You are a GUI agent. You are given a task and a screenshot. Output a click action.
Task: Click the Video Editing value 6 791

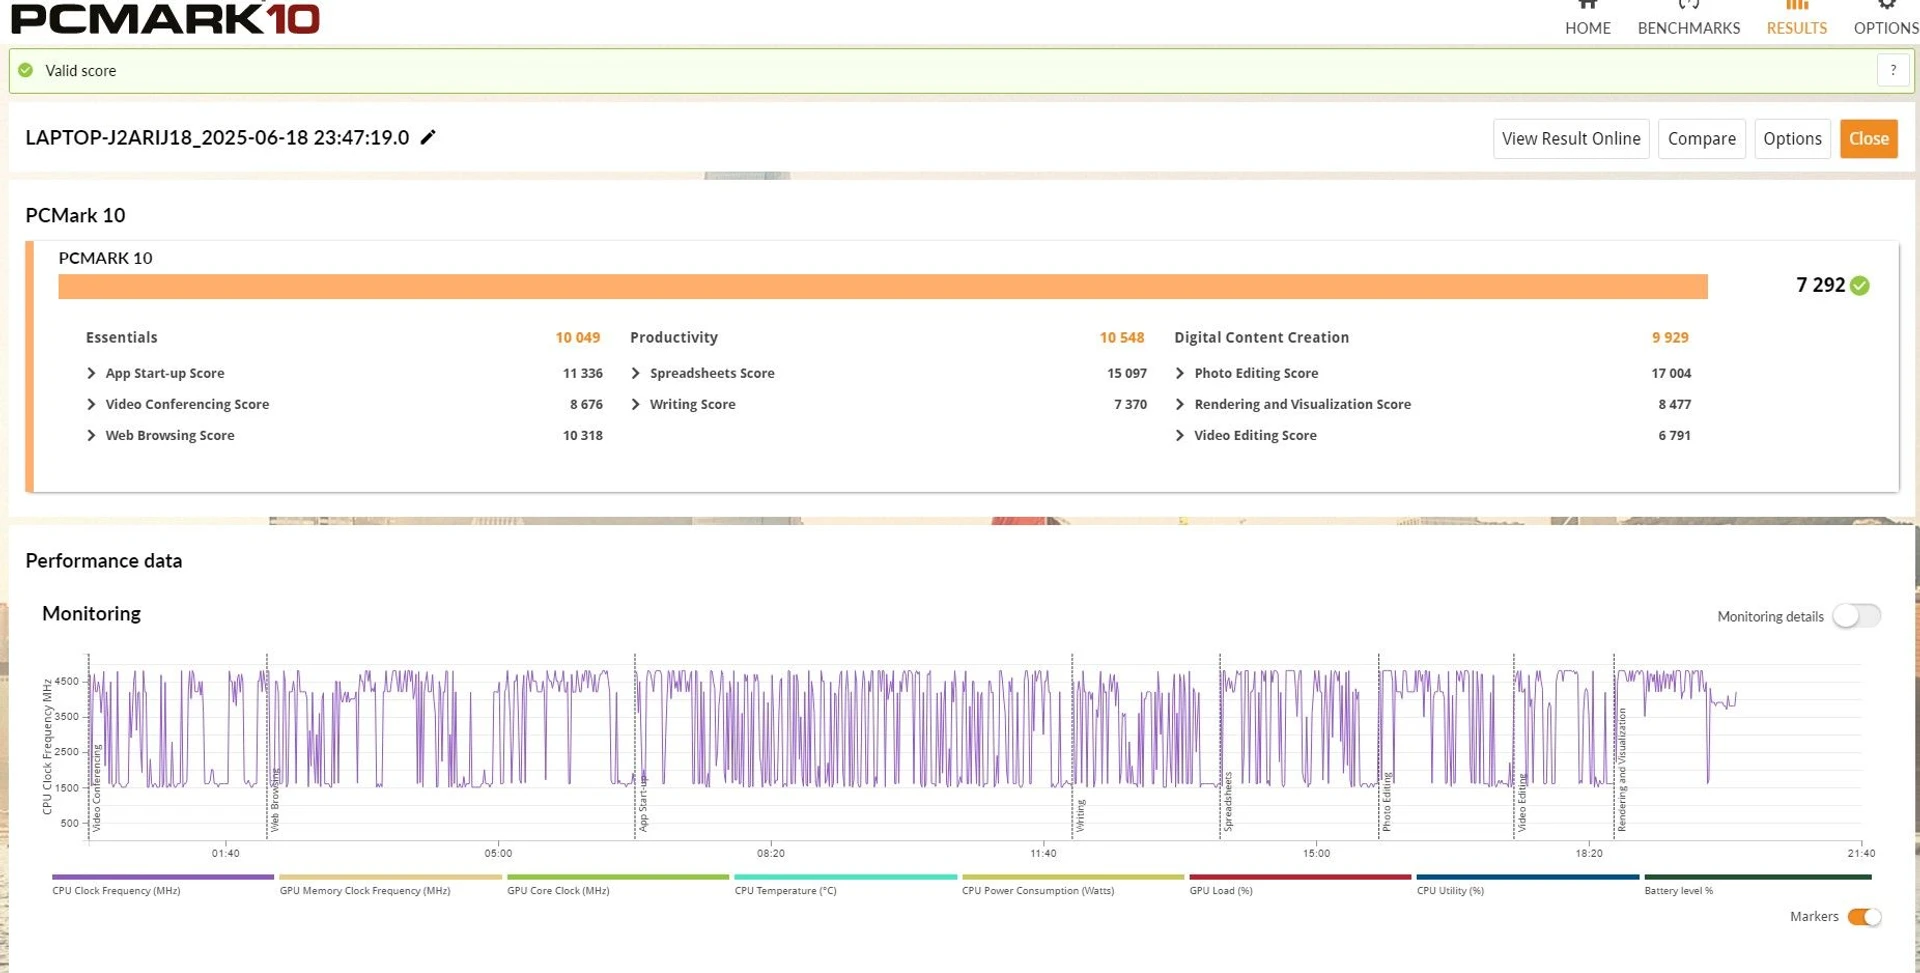click(1674, 435)
